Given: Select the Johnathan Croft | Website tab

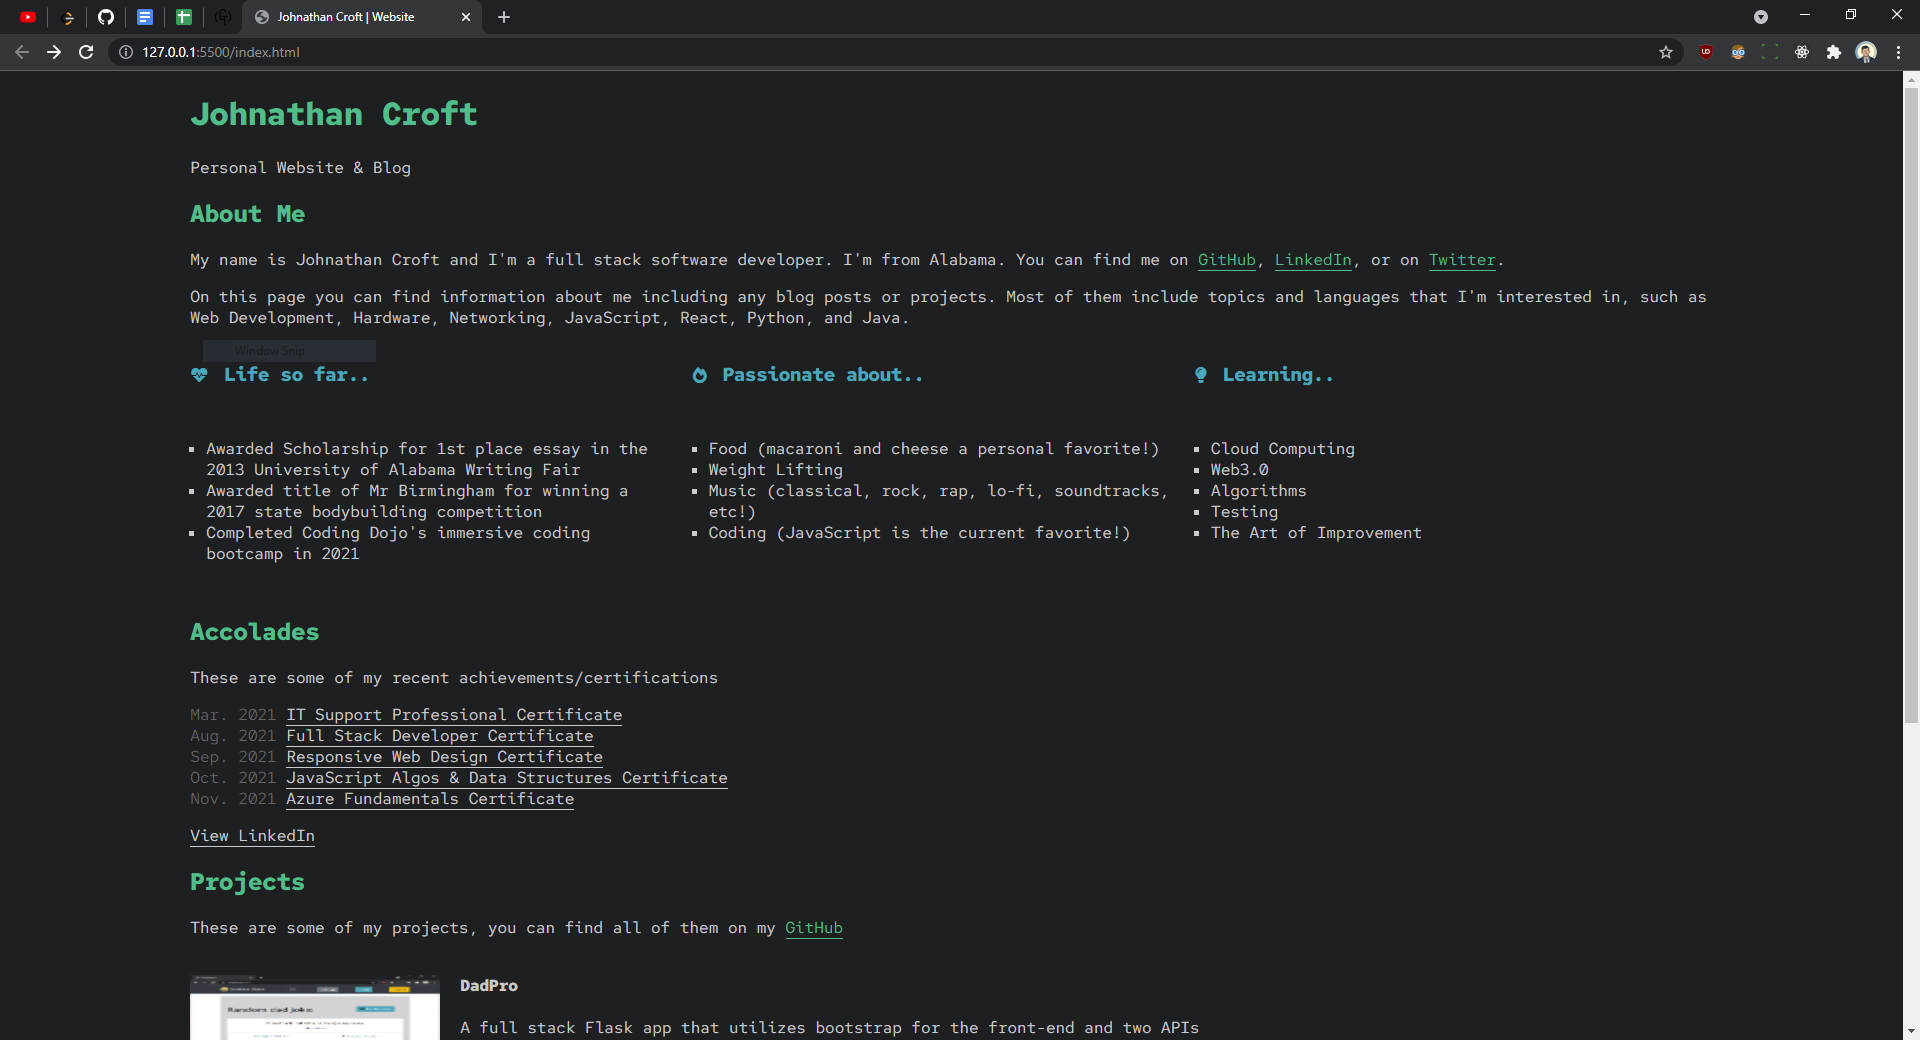Looking at the screenshot, I should (x=345, y=17).
